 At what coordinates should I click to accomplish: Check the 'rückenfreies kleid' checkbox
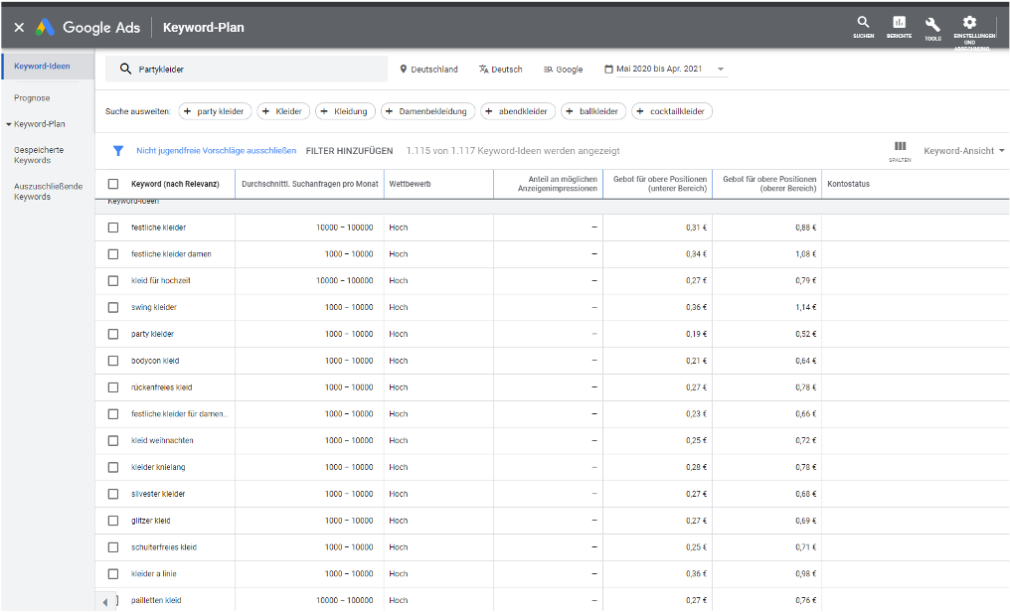[113, 387]
